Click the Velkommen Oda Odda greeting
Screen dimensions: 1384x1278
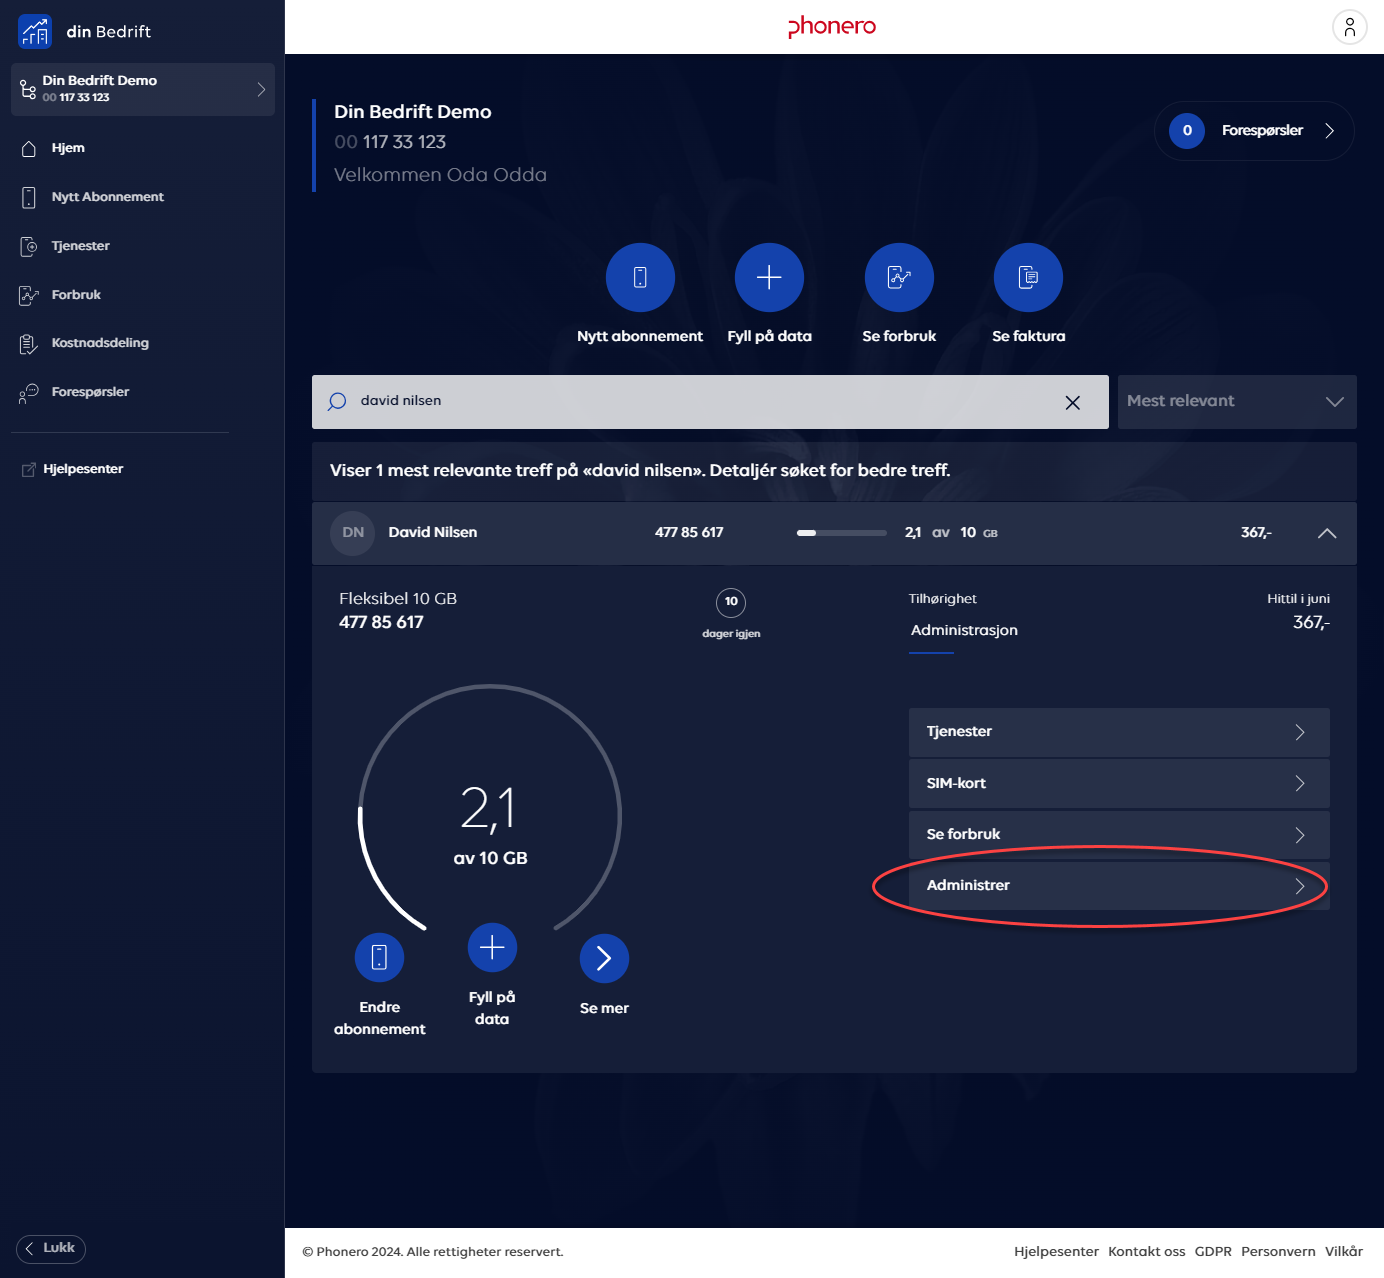pos(440,175)
